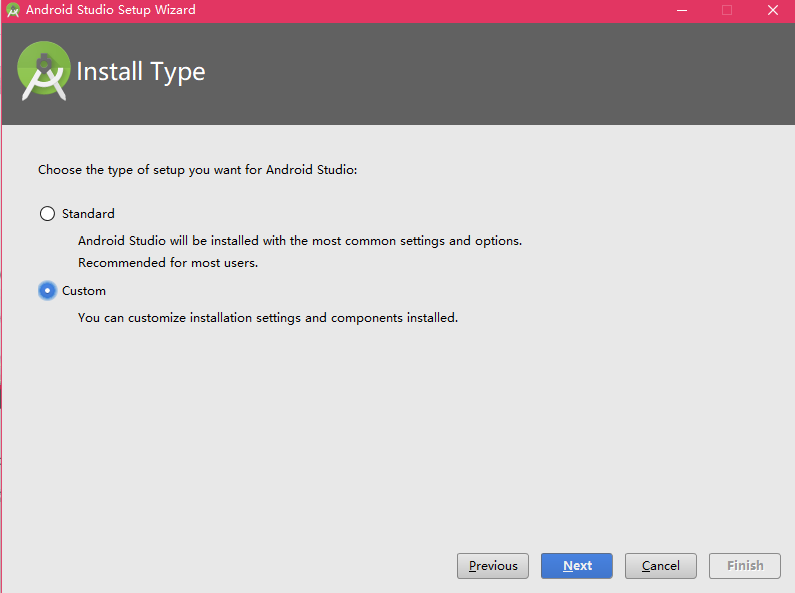Continue with the Next button
Screen dimensions: 795x593
576,566
